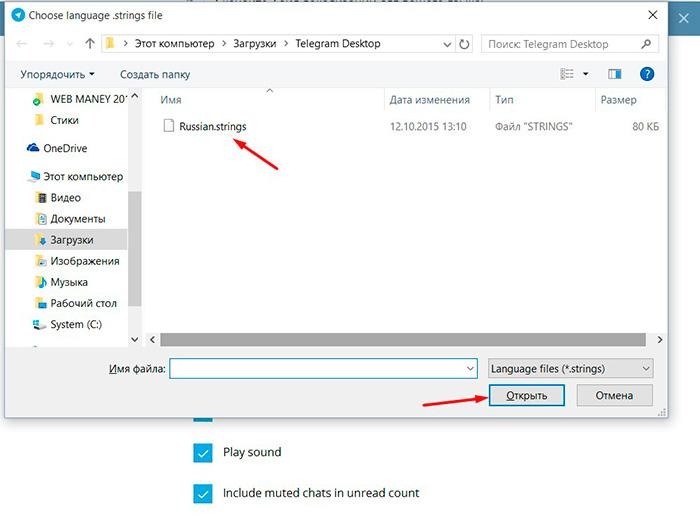Image resolution: width=700 pixels, height=528 pixels.
Task: Click the Файл "STRINGS" type cell
Action: pyautogui.click(x=533, y=126)
